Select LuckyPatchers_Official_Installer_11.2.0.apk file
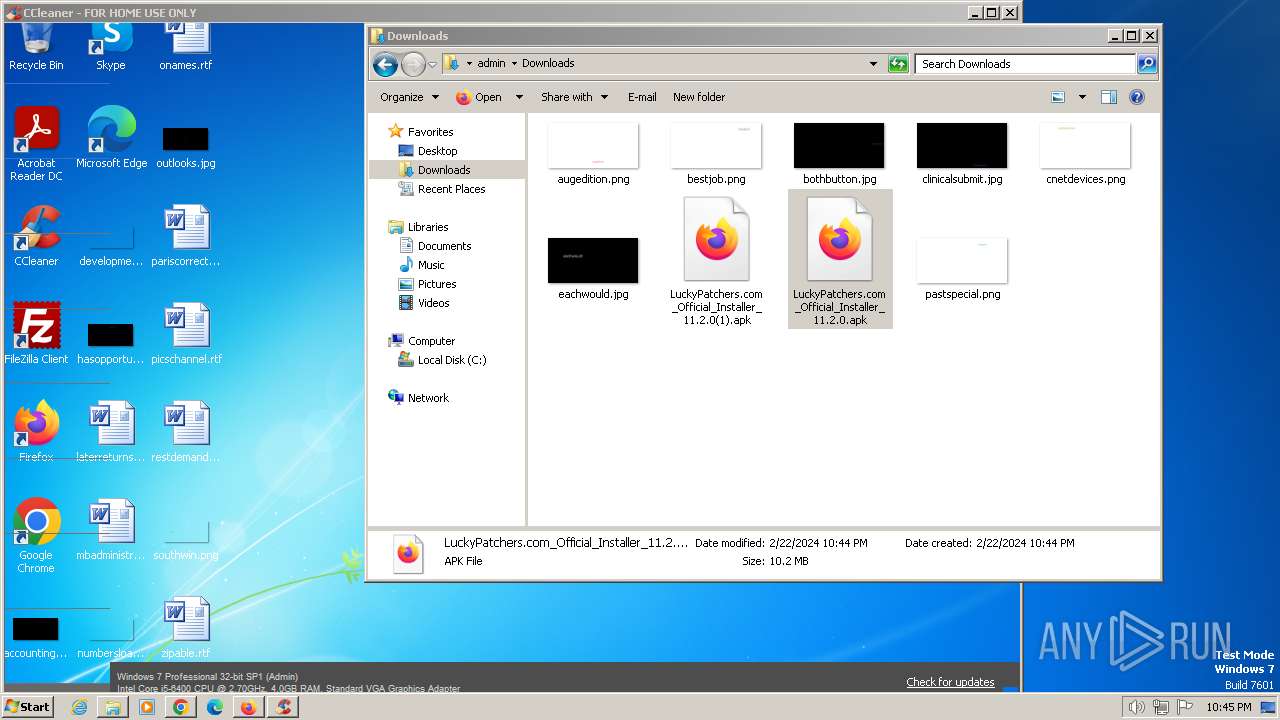 click(x=840, y=261)
